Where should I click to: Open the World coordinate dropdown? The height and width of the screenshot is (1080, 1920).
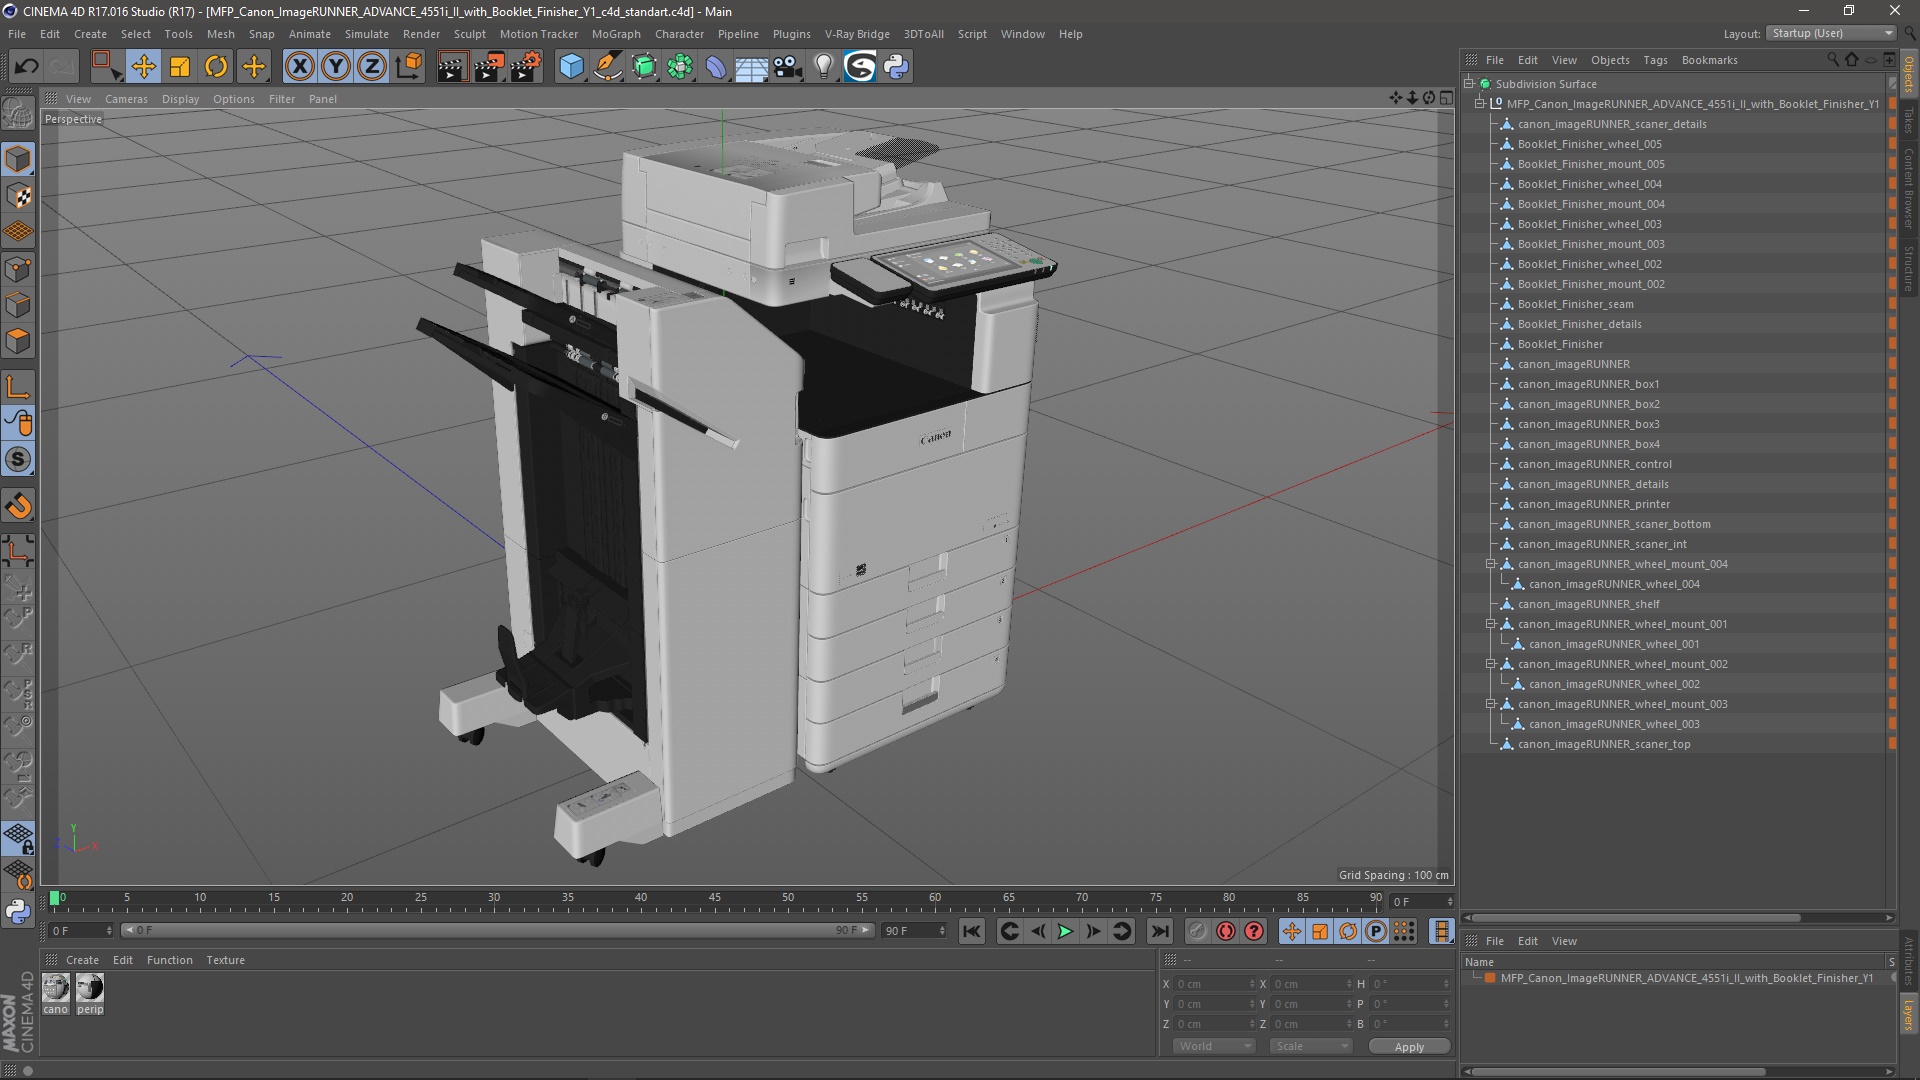tap(1214, 1046)
